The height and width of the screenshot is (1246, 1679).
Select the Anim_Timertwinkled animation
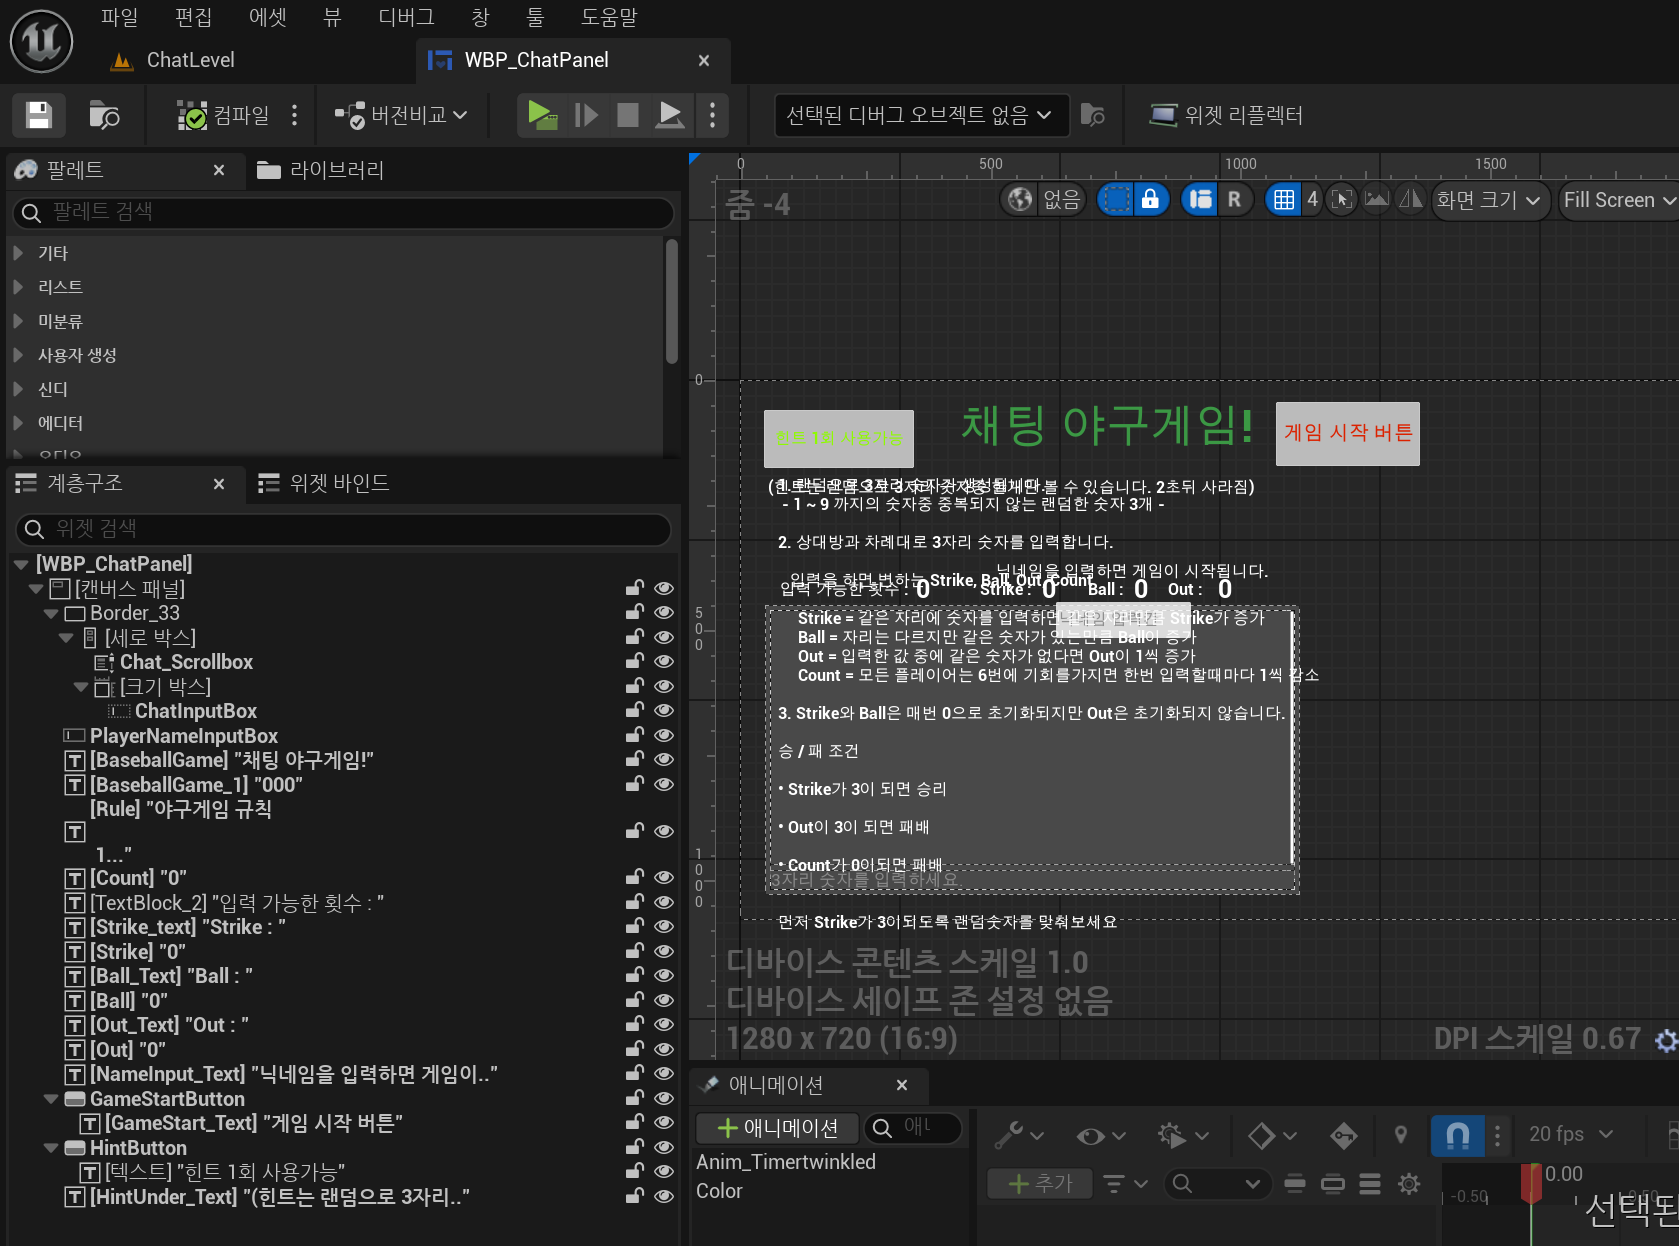pos(786,1162)
